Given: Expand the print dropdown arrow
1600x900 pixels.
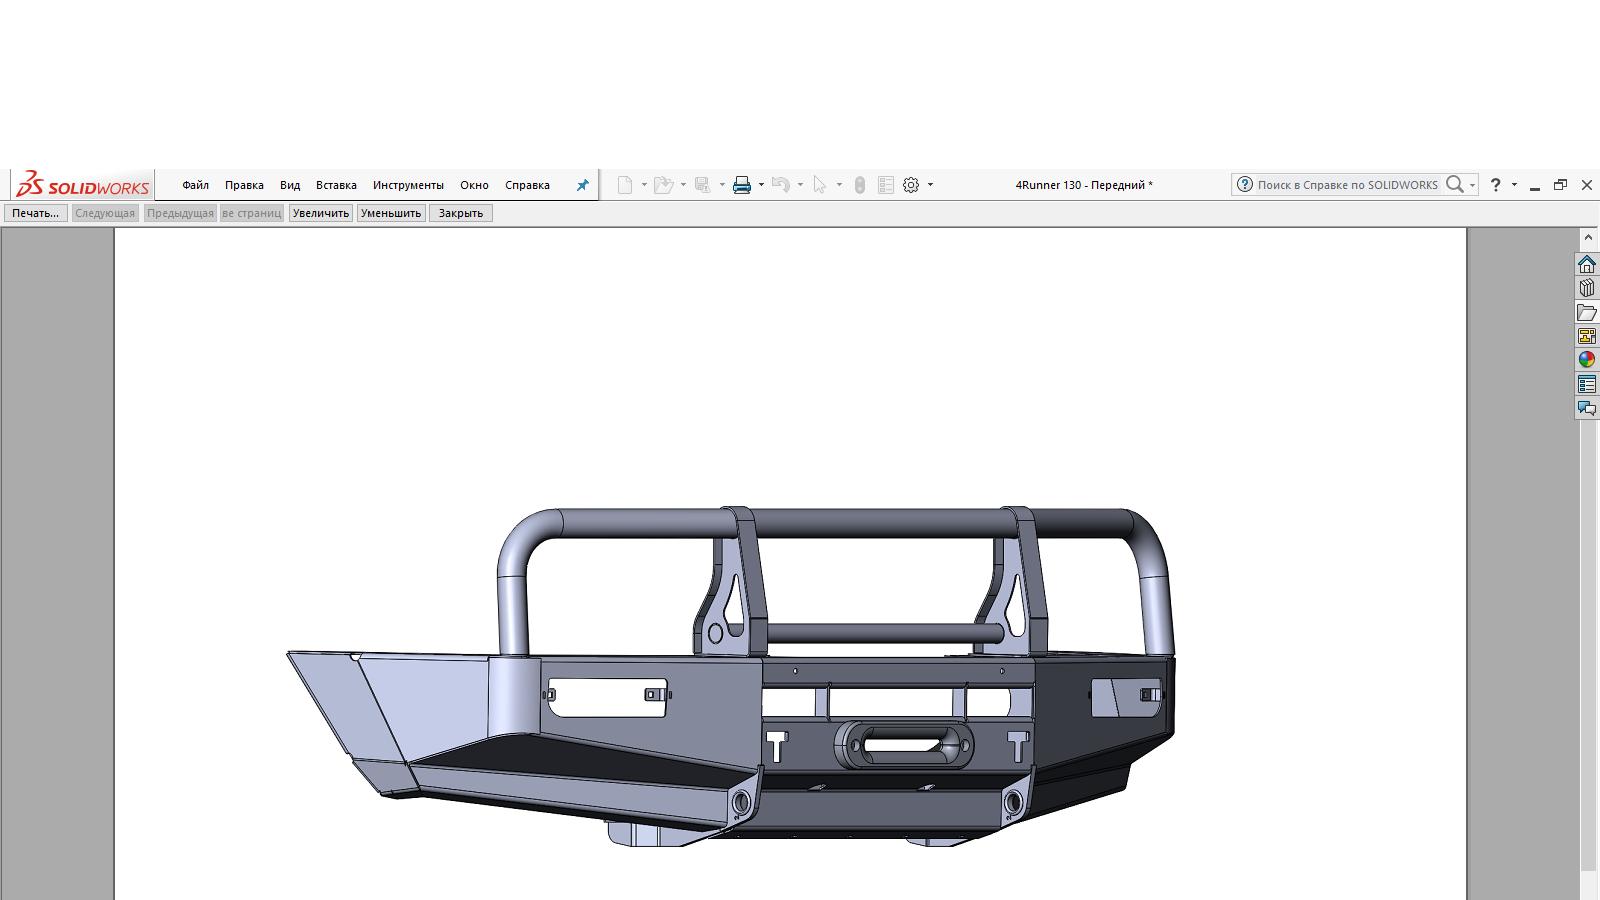Looking at the screenshot, I should (x=761, y=185).
